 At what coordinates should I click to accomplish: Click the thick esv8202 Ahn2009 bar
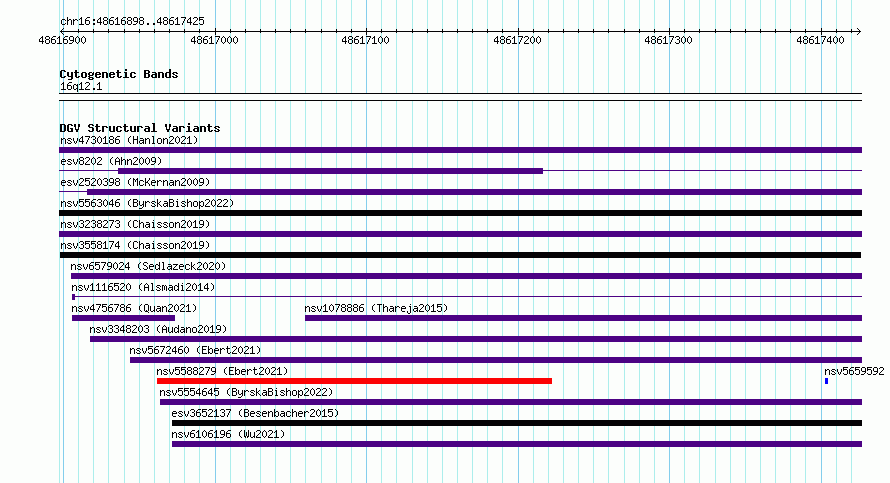click(330, 171)
